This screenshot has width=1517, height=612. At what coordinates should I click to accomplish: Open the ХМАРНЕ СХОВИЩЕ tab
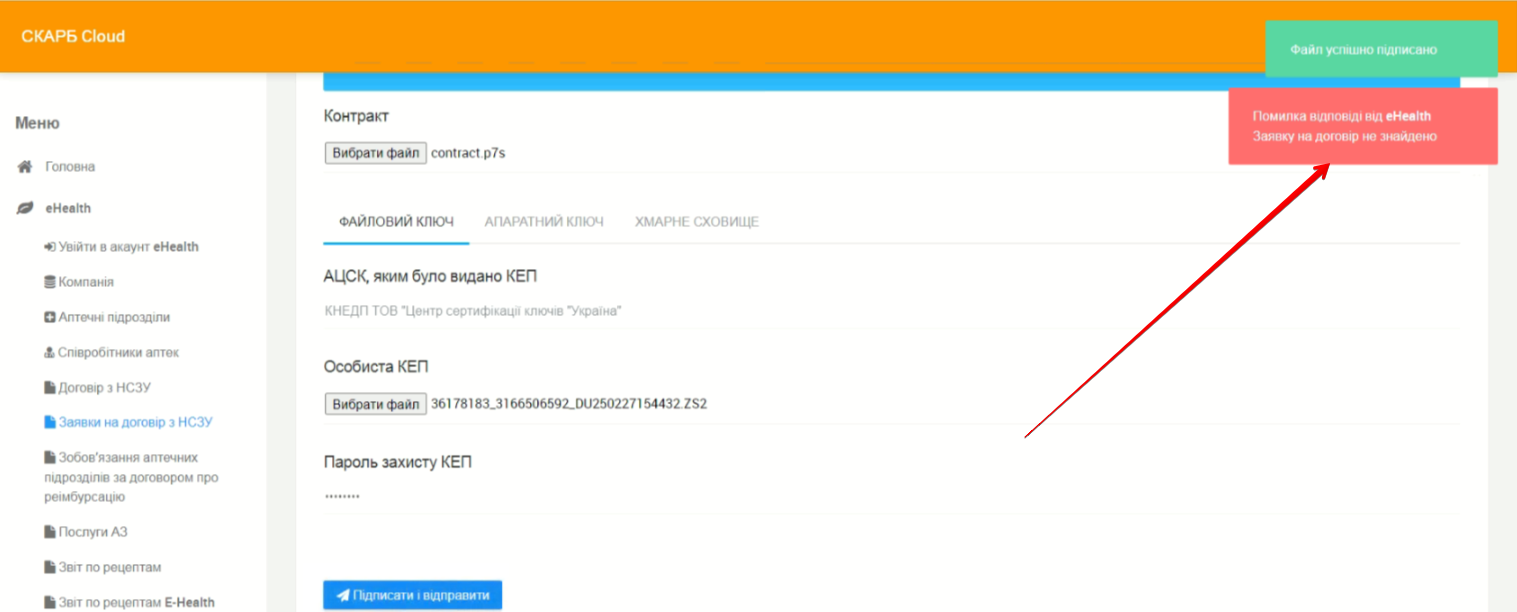pos(696,222)
